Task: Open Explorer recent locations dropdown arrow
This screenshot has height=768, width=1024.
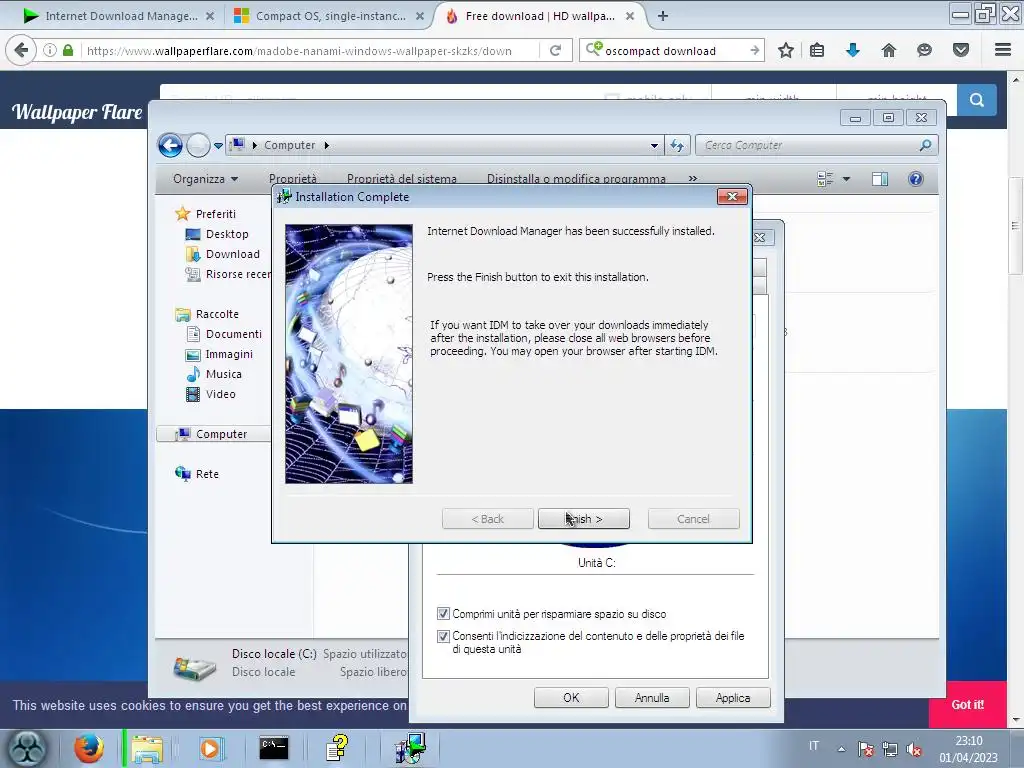Action: point(218,145)
